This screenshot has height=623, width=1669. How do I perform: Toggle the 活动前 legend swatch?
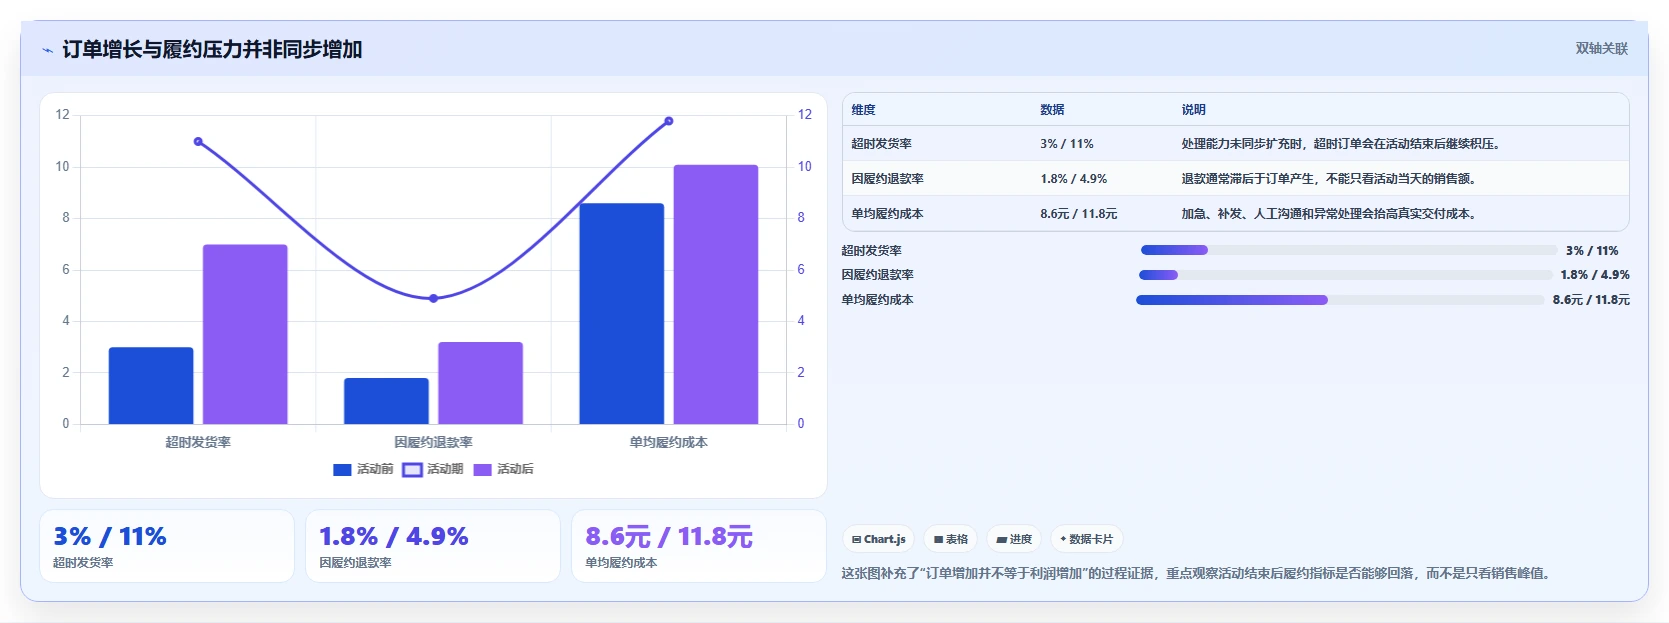(x=342, y=469)
